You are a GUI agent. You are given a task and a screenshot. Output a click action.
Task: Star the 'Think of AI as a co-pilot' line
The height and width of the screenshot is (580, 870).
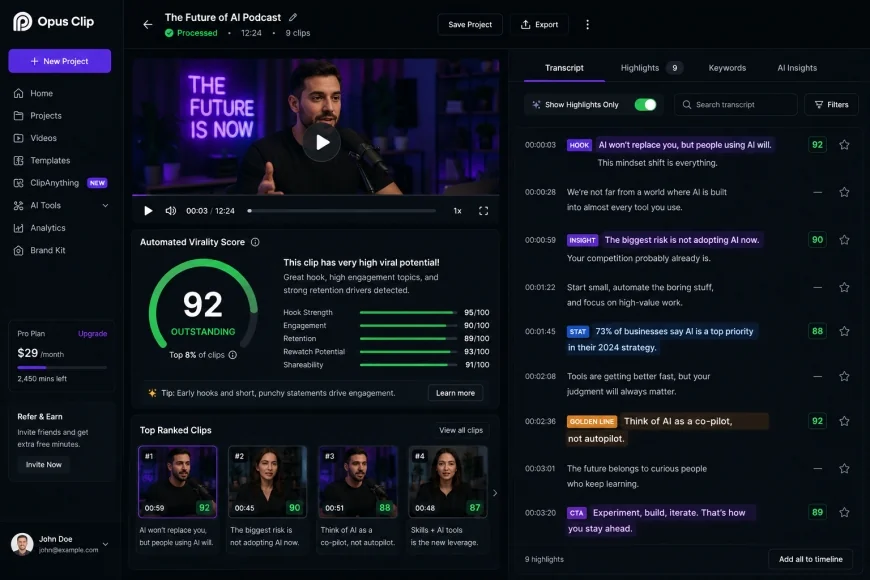pos(844,421)
